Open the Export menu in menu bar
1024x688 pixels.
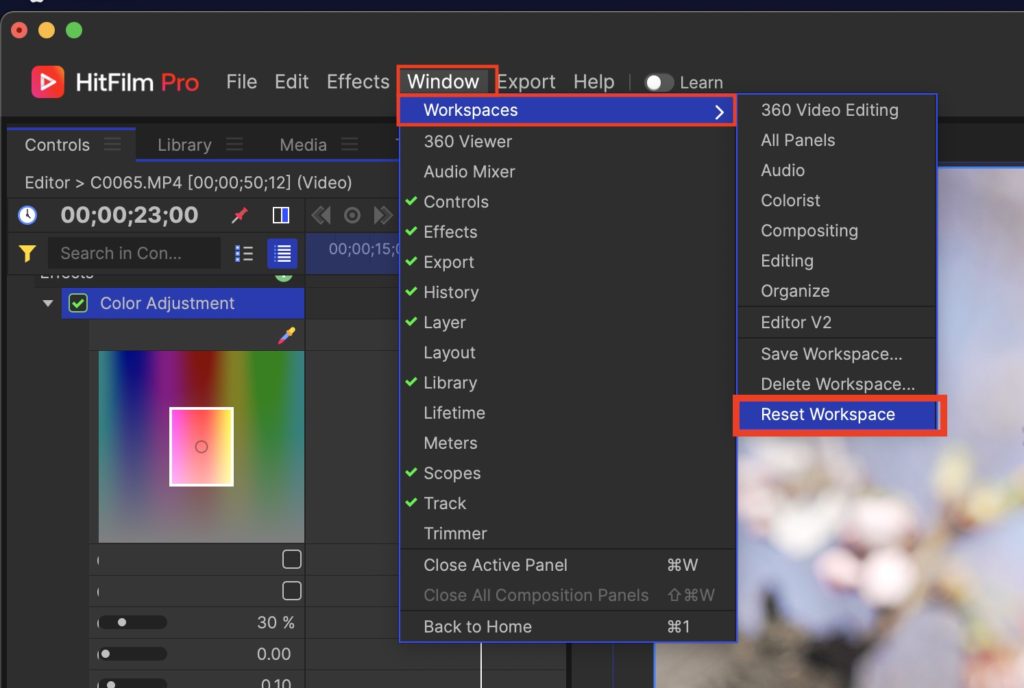pos(526,82)
